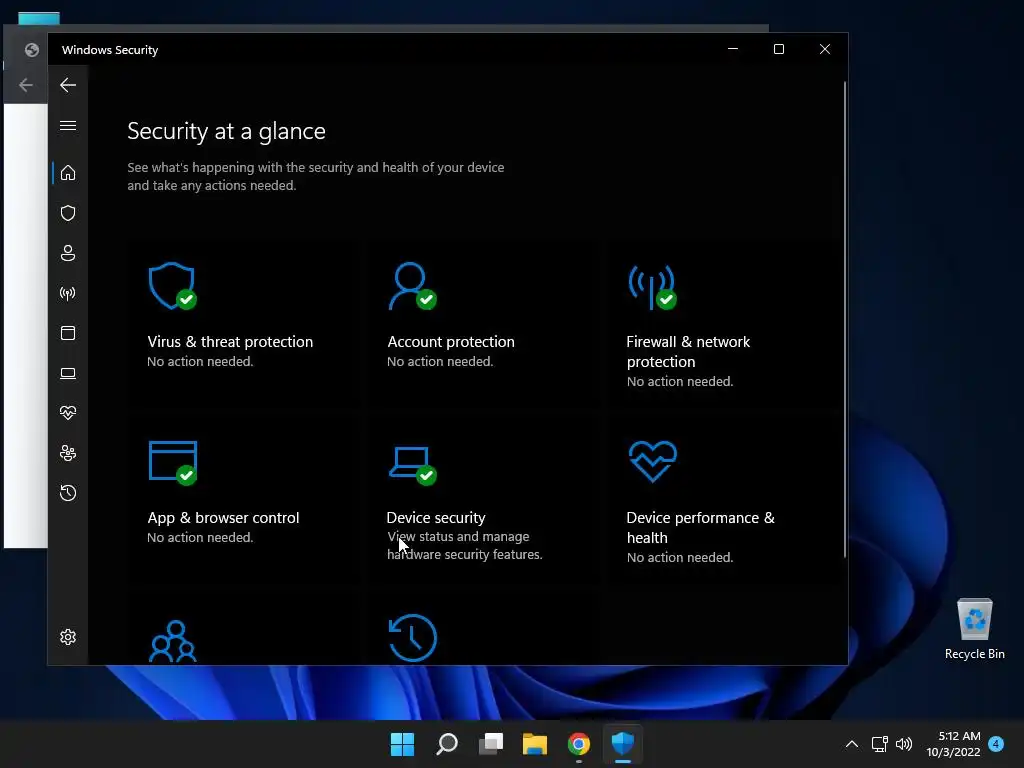Click globe icon in background window title bar

click(x=31, y=50)
